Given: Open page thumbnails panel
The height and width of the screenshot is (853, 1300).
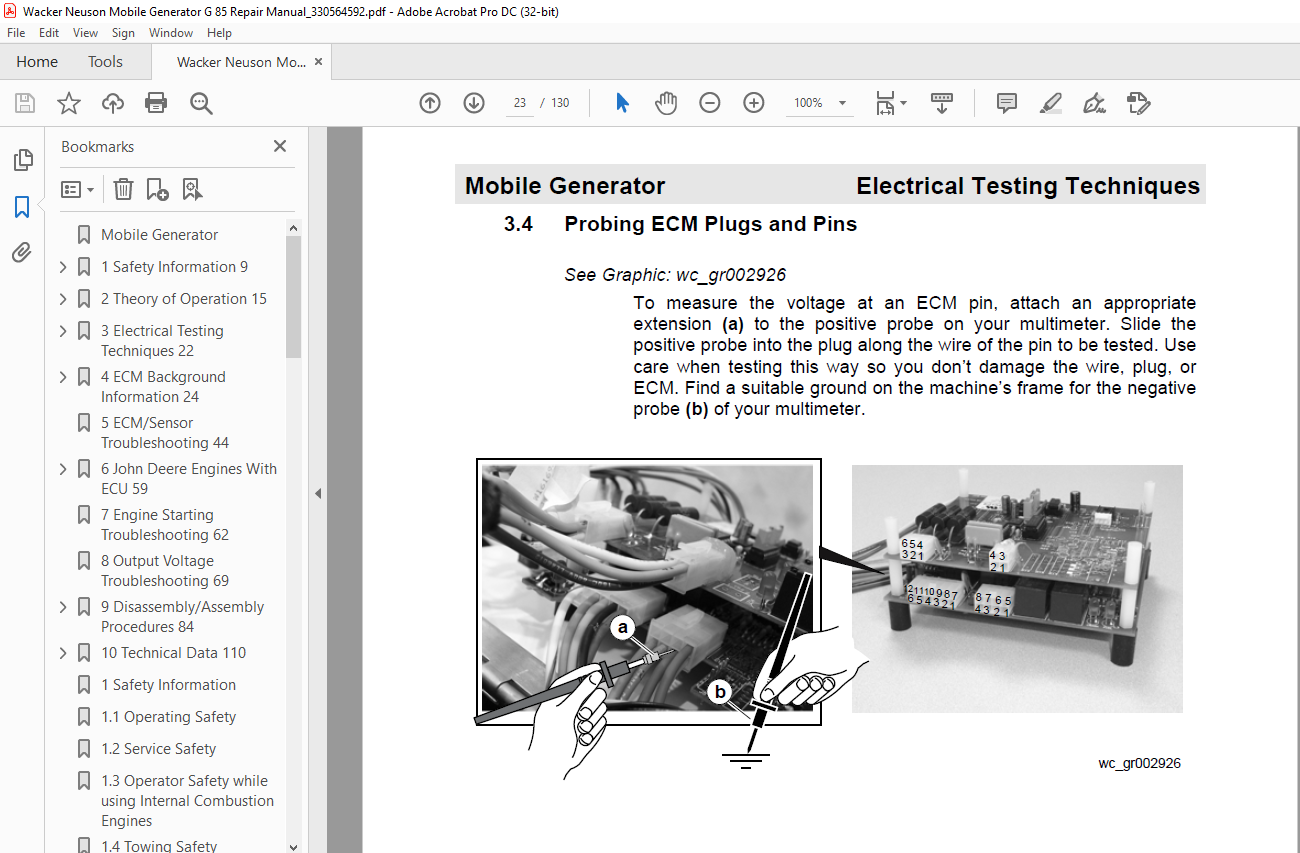Looking at the screenshot, I should [22, 160].
